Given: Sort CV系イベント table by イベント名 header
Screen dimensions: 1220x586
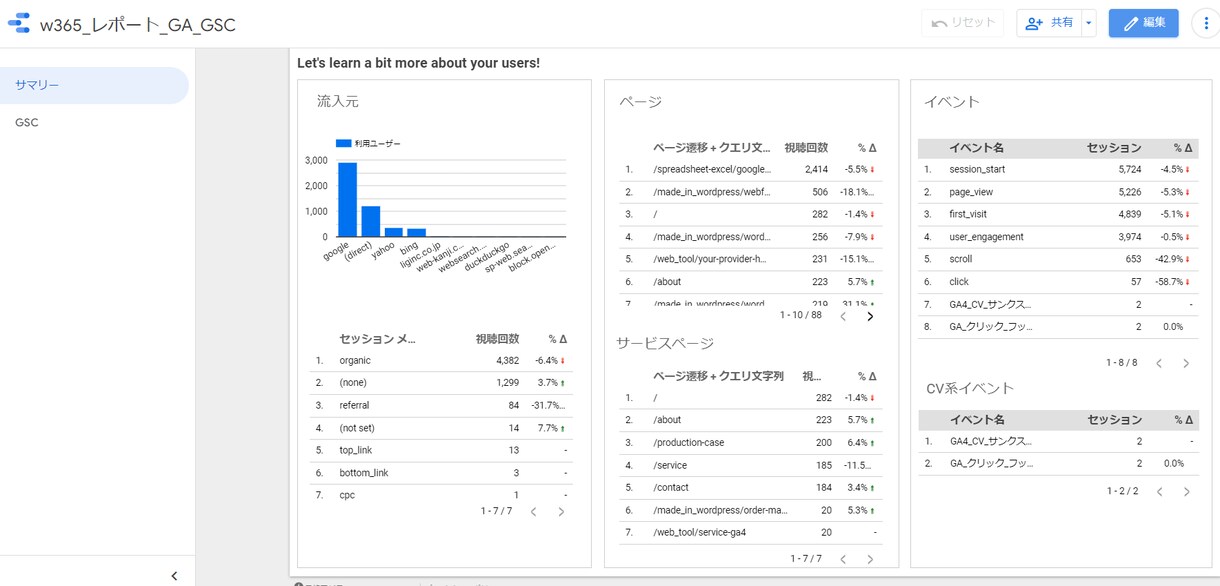Looking at the screenshot, I should point(977,420).
